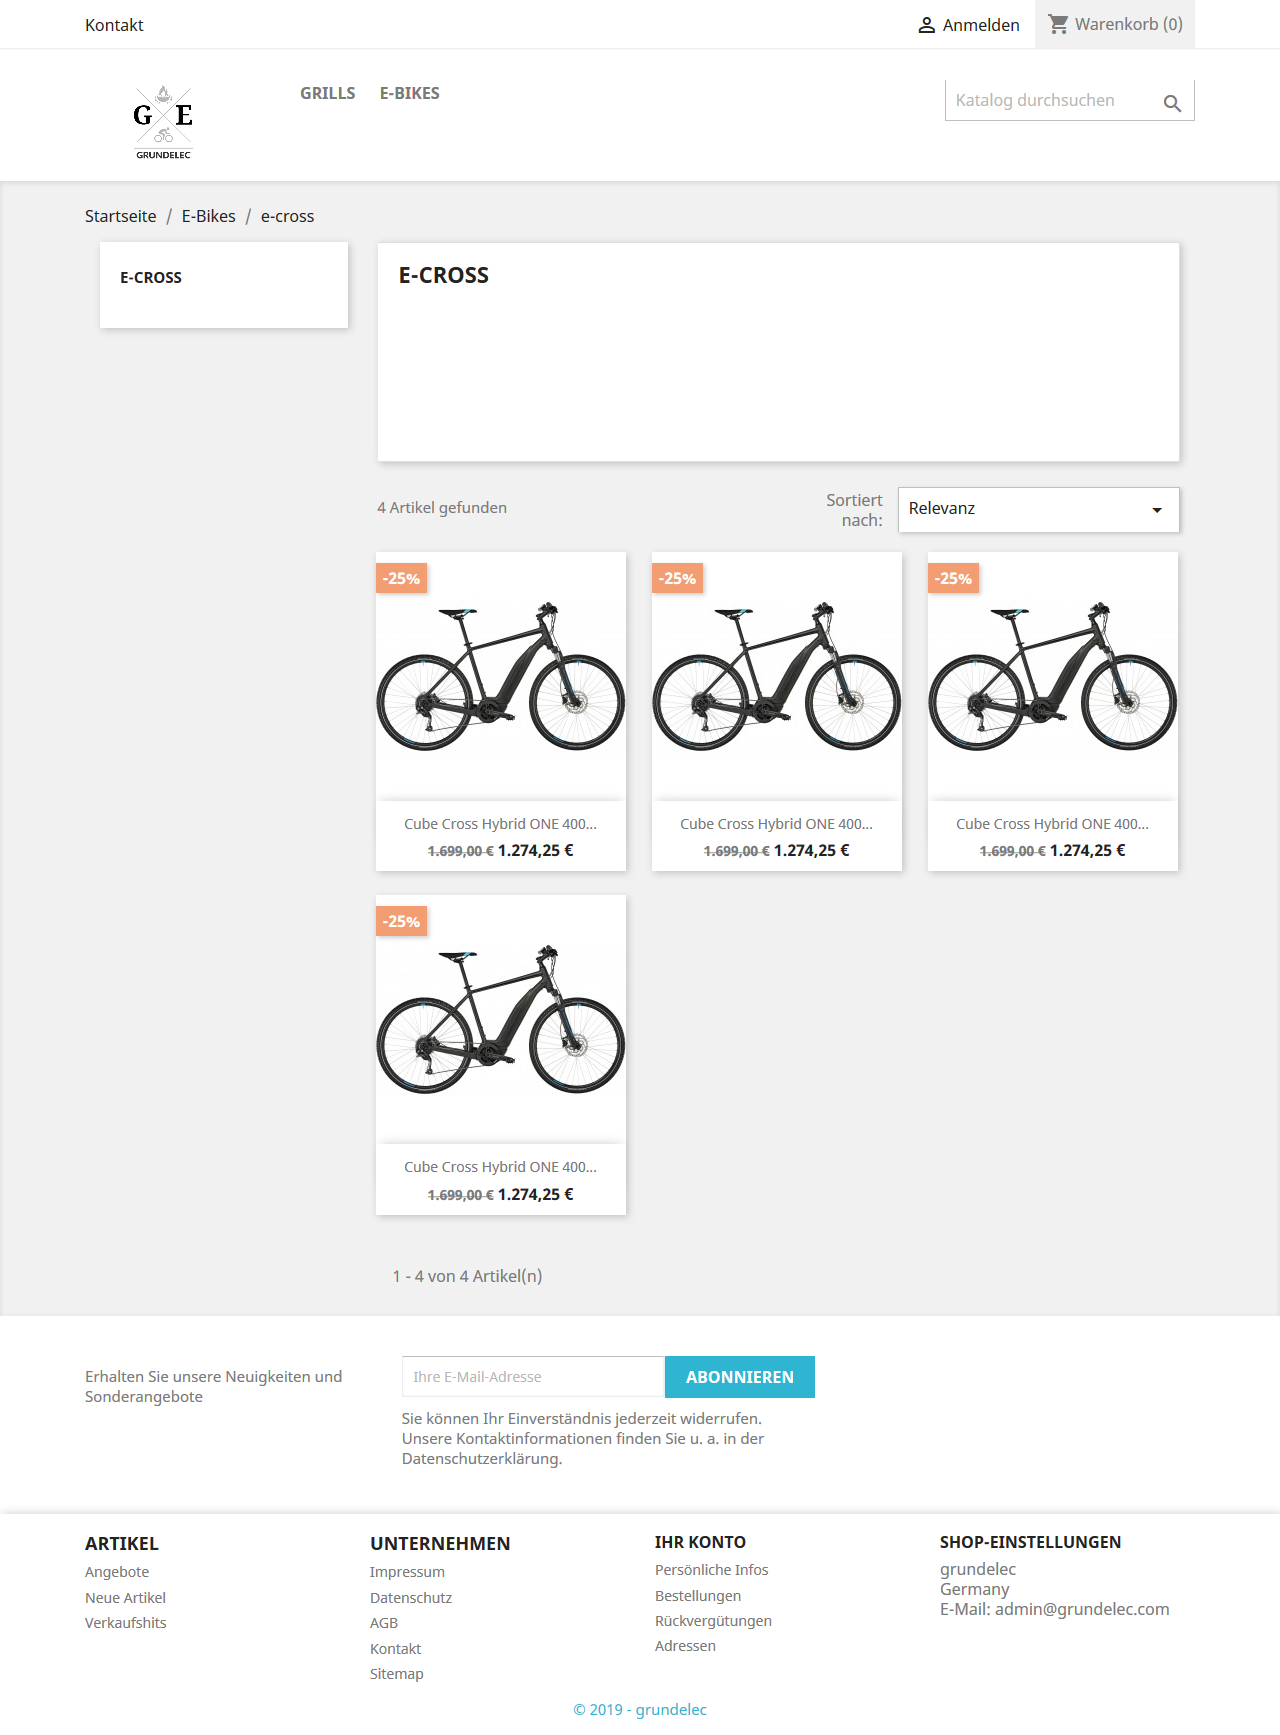Image resolution: width=1280 pixels, height=1735 pixels.
Task: Open the Grundelec logo homepage
Action: 163,121
